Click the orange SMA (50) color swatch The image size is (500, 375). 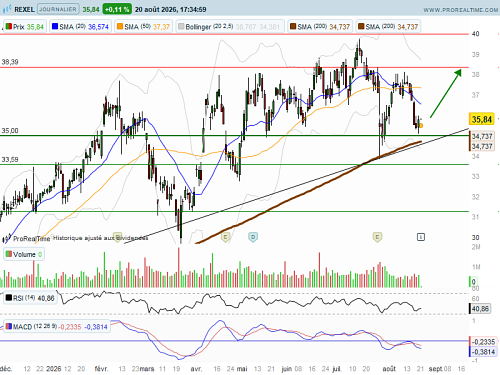click(x=120, y=26)
